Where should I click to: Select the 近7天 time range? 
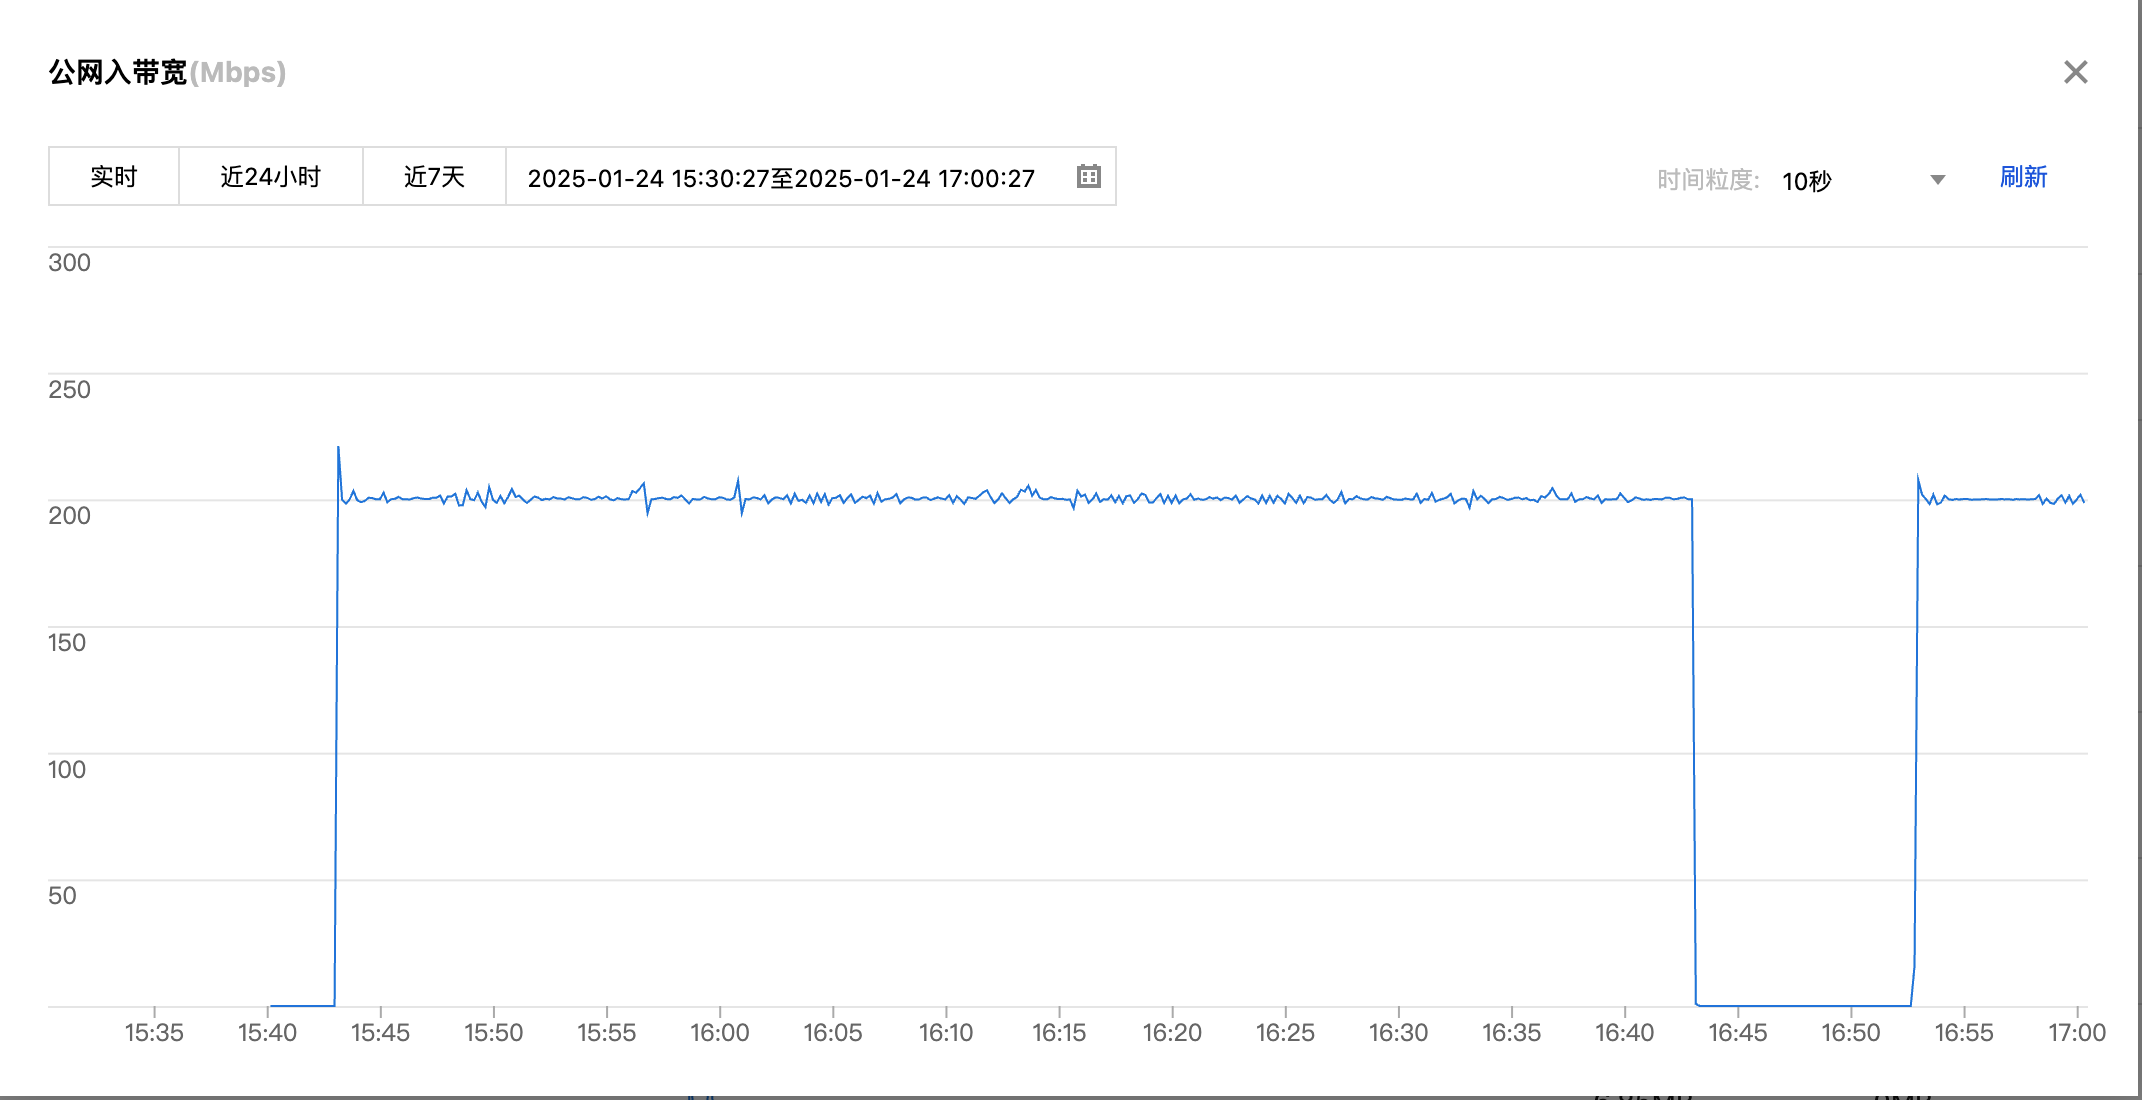point(435,177)
